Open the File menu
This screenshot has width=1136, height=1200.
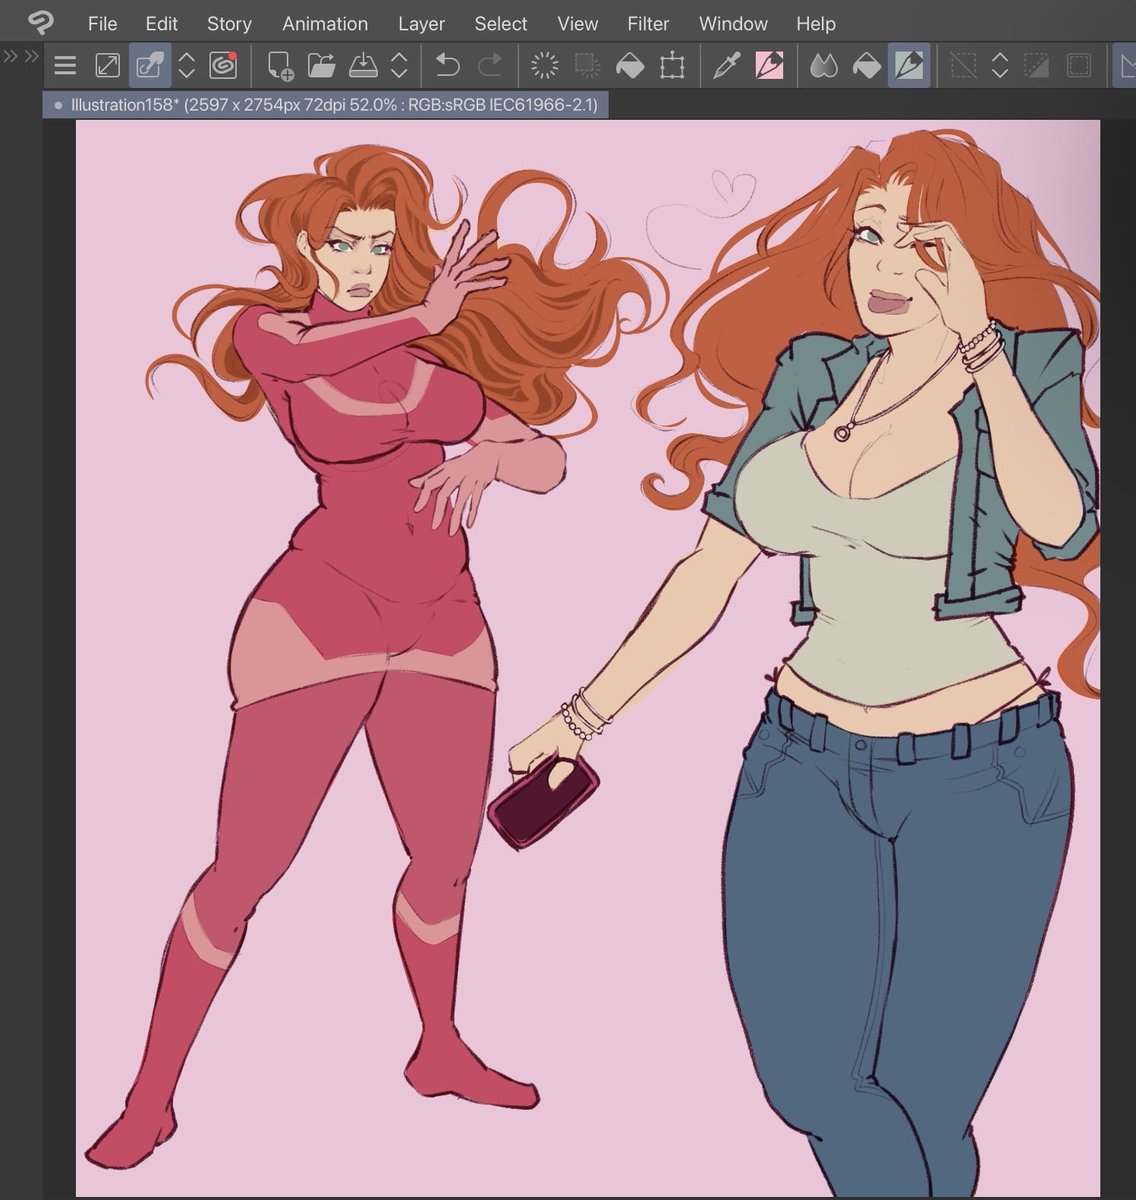point(102,23)
